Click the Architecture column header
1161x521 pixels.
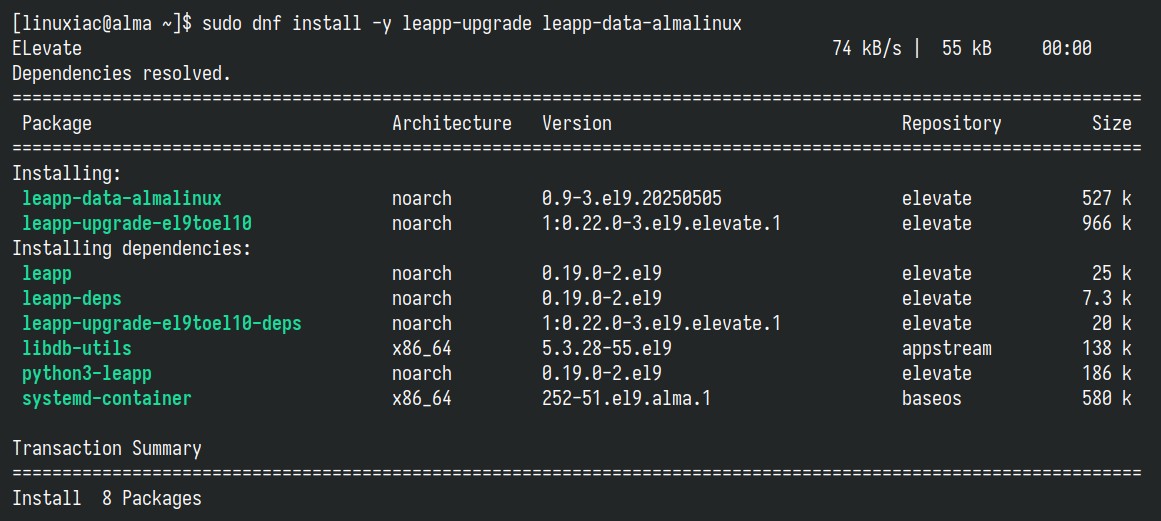452,123
